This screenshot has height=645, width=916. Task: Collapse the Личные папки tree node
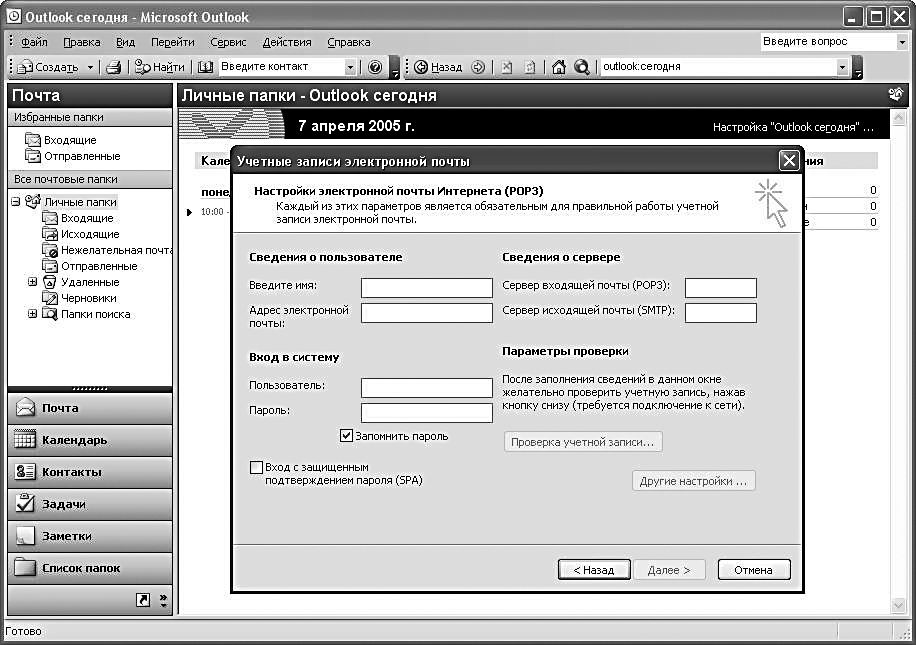[x=16, y=202]
